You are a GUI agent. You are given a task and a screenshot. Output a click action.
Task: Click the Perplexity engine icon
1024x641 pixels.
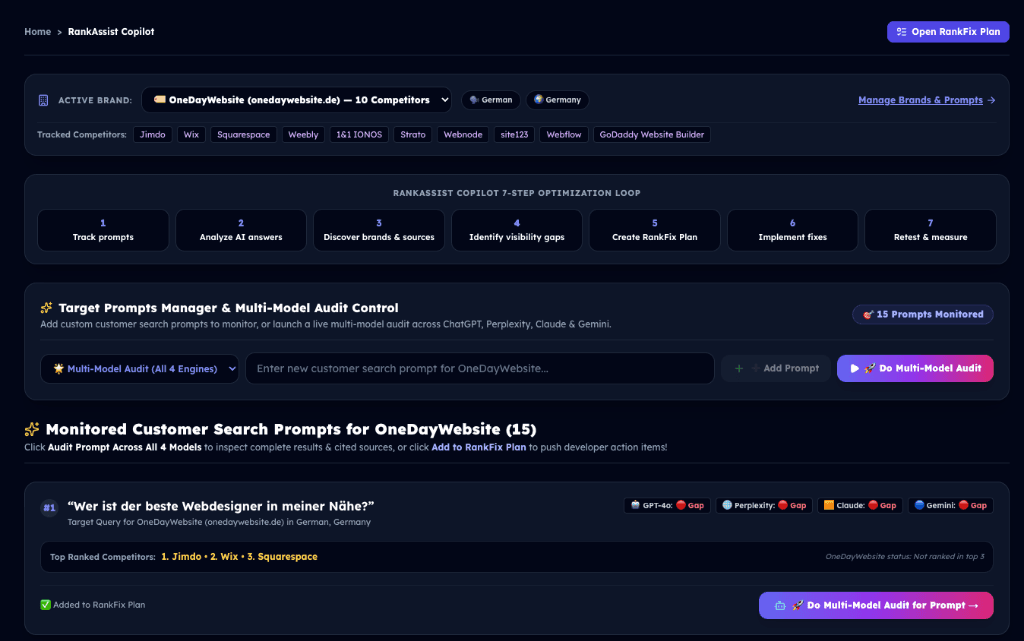click(727, 505)
